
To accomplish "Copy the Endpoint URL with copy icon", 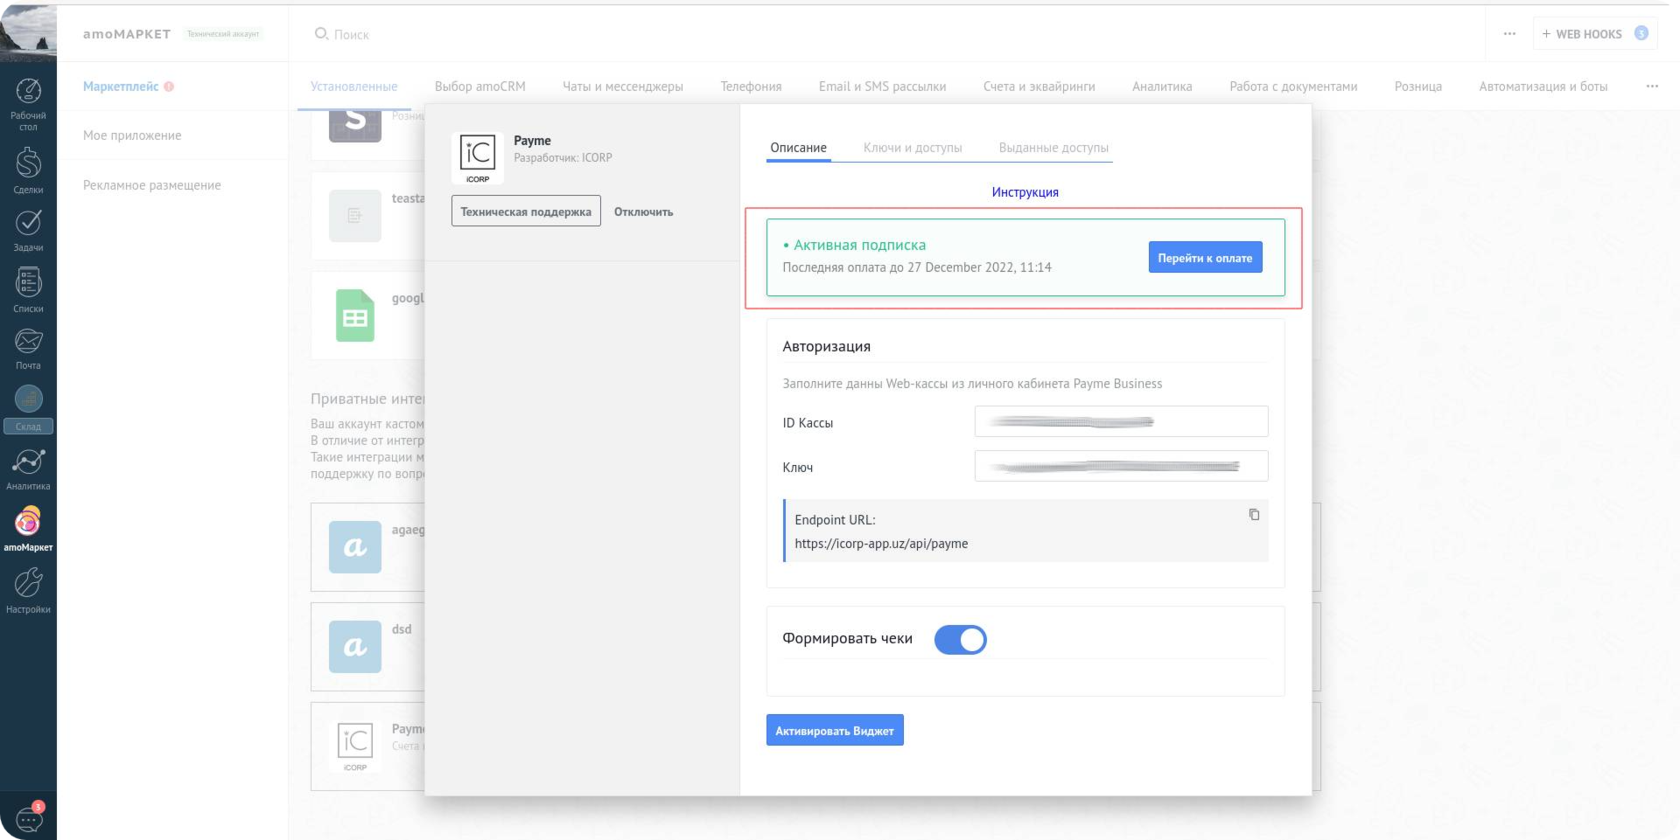I will tap(1254, 515).
